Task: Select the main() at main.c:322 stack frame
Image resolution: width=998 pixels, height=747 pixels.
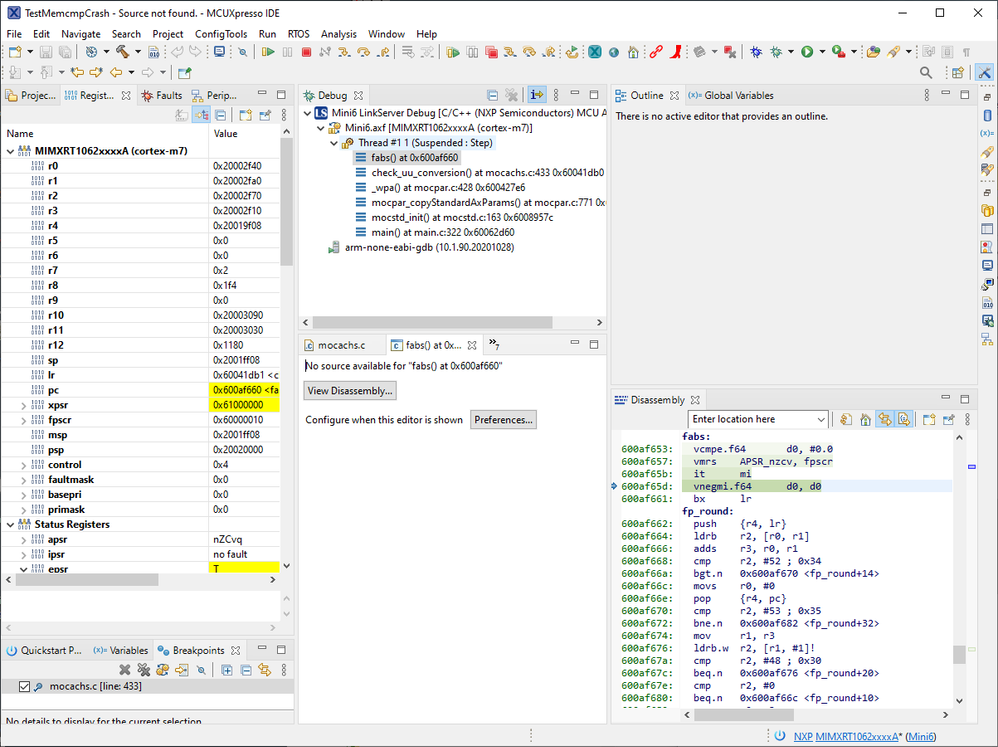Action: coord(443,232)
